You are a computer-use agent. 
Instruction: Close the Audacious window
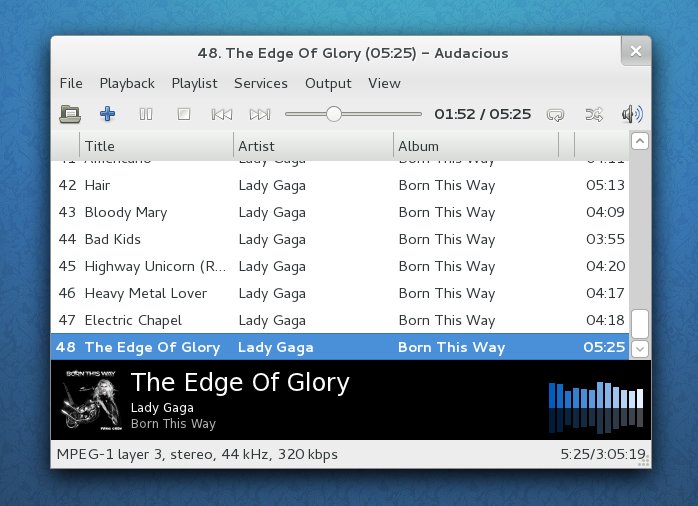click(x=636, y=51)
